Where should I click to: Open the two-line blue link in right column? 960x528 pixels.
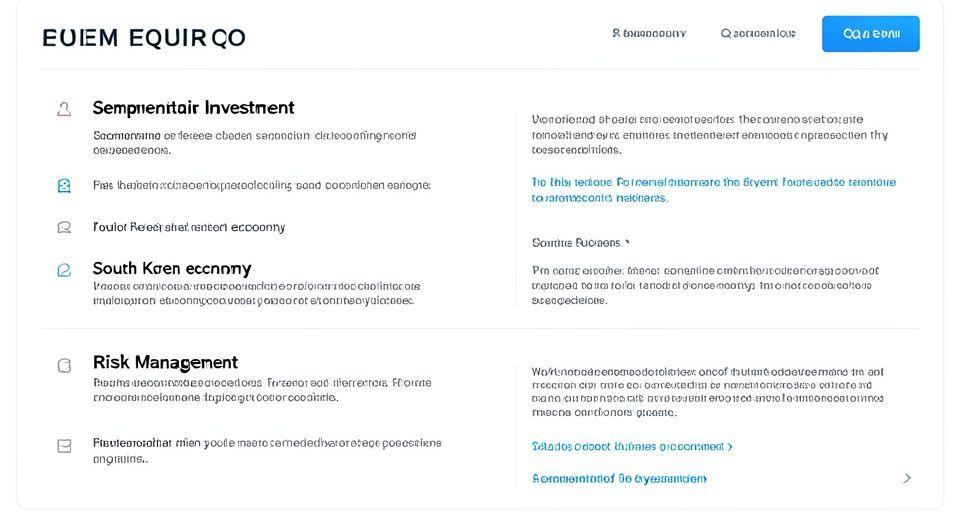pyautogui.click(x=712, y=190)
